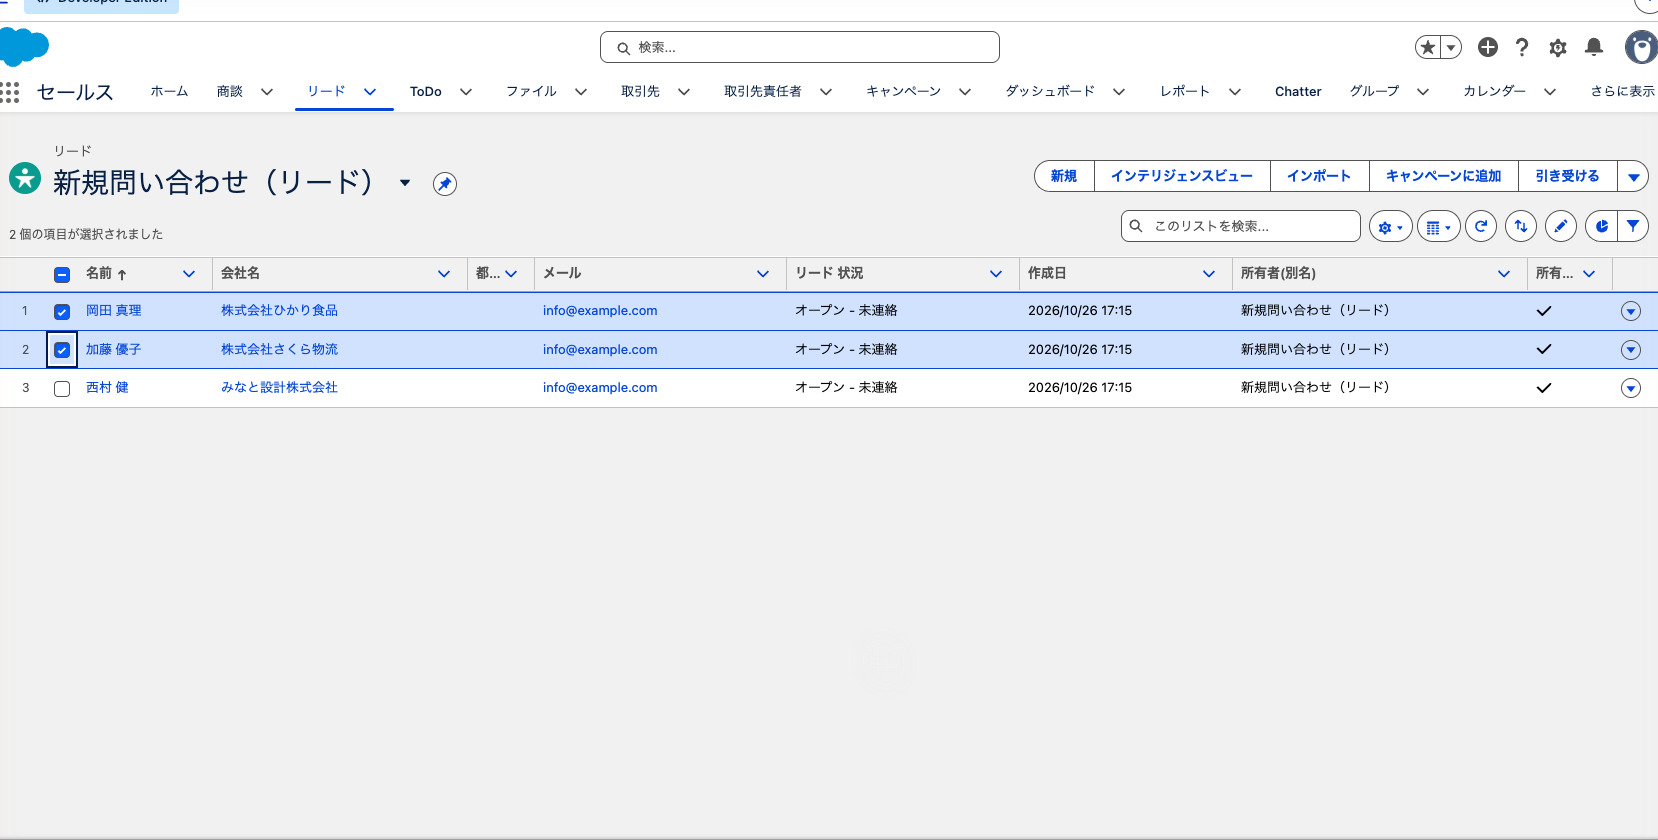This screenshot has width=1658, height=840.
Task: Click the pencil inline edit icon
Action: [1561, 226]
